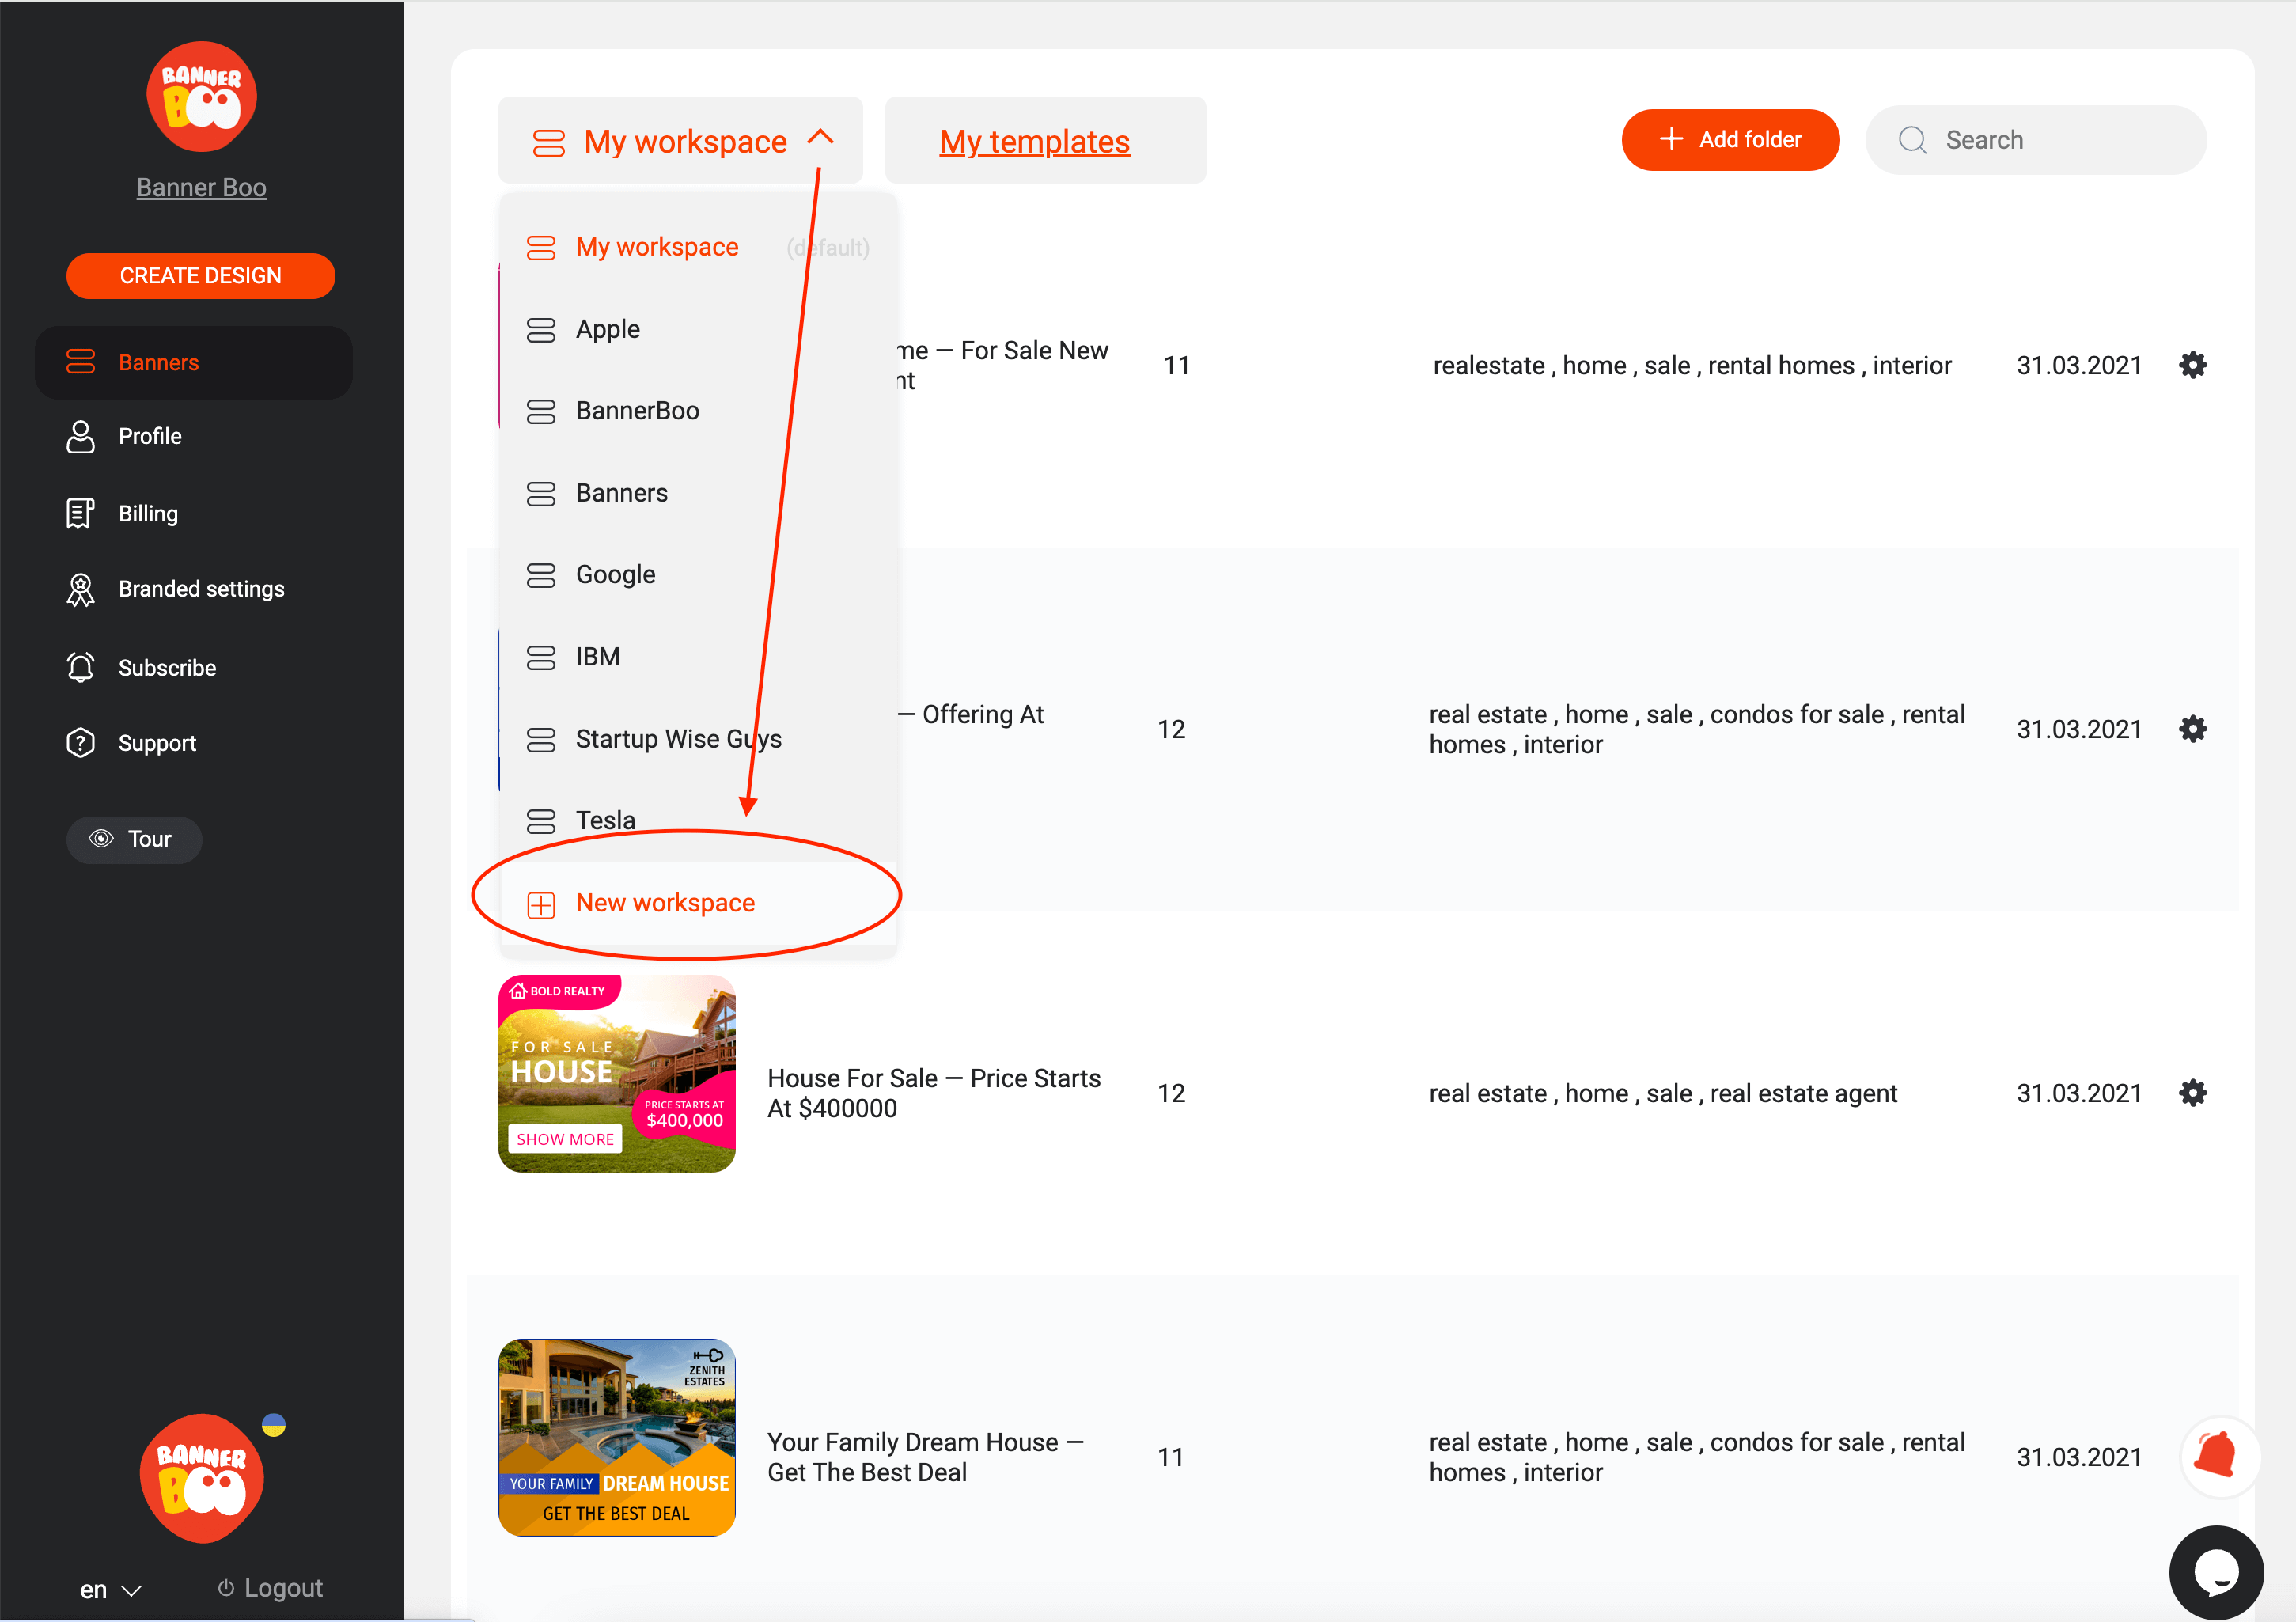Click the BannerBoo logo at the top of the sidebar
The height and width of the screenshot is (1622, 2296).
point(201,96)
